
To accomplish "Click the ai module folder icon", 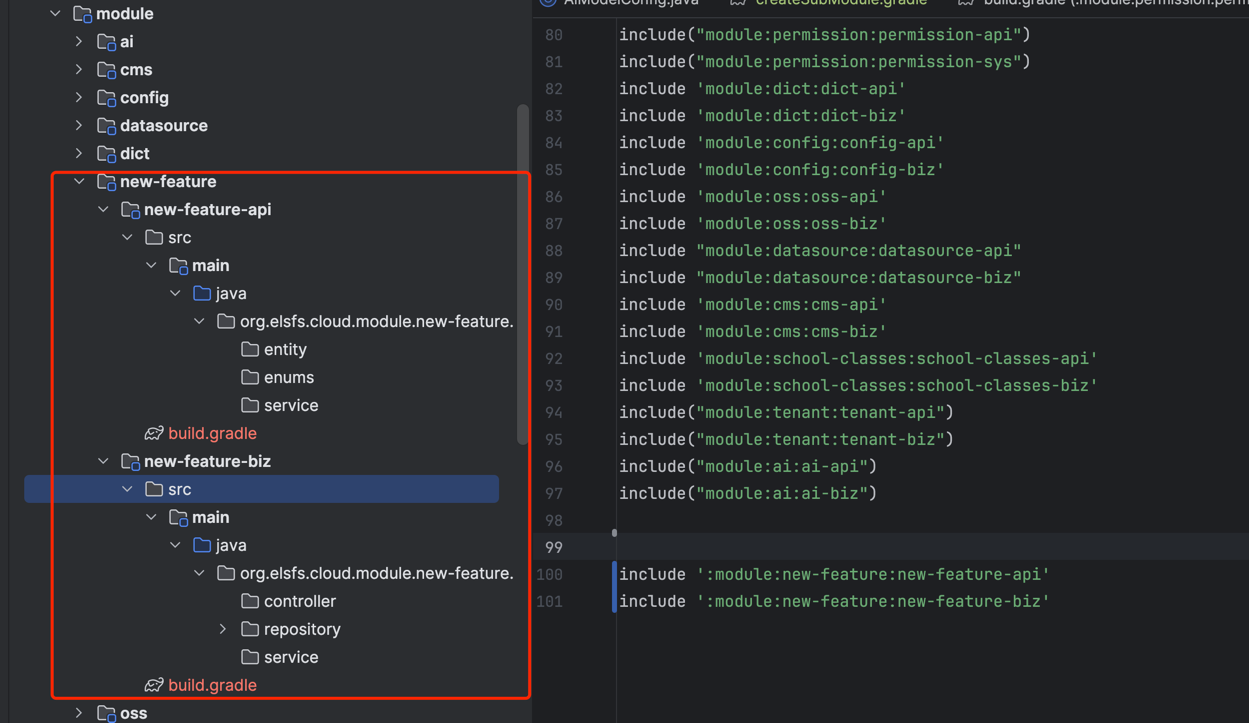I will tap(106, 42).
